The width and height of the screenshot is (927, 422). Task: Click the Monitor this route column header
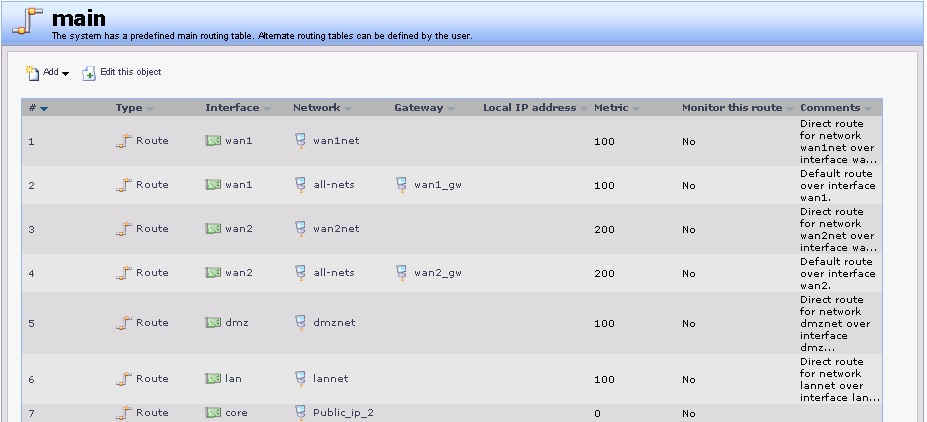[732, 108]
